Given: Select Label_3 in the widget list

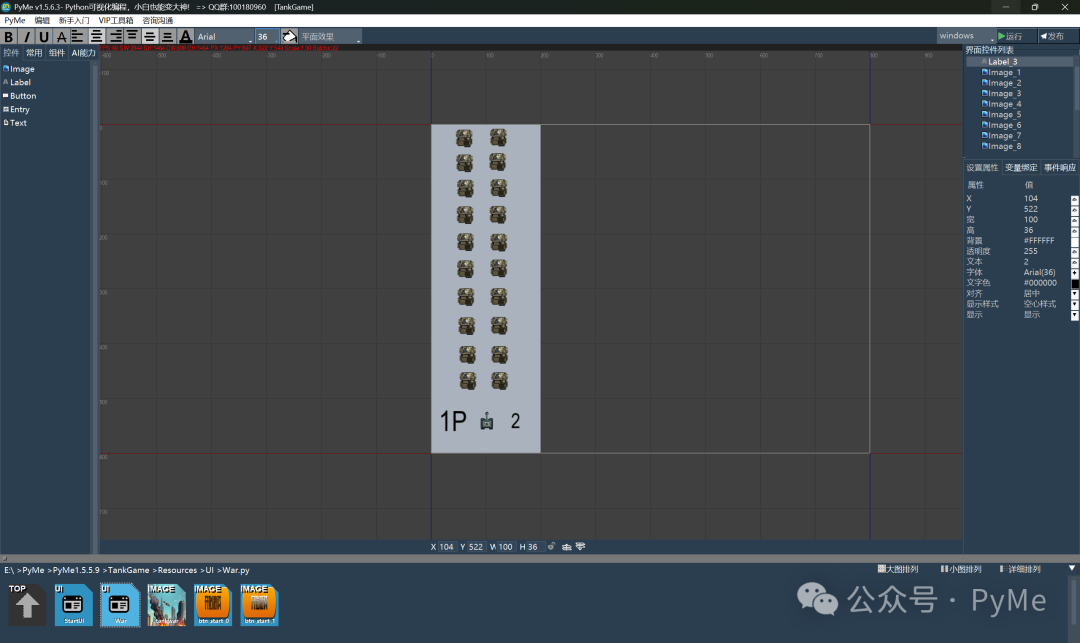Looking at the screenshot, I should [x=1019, y=61].
